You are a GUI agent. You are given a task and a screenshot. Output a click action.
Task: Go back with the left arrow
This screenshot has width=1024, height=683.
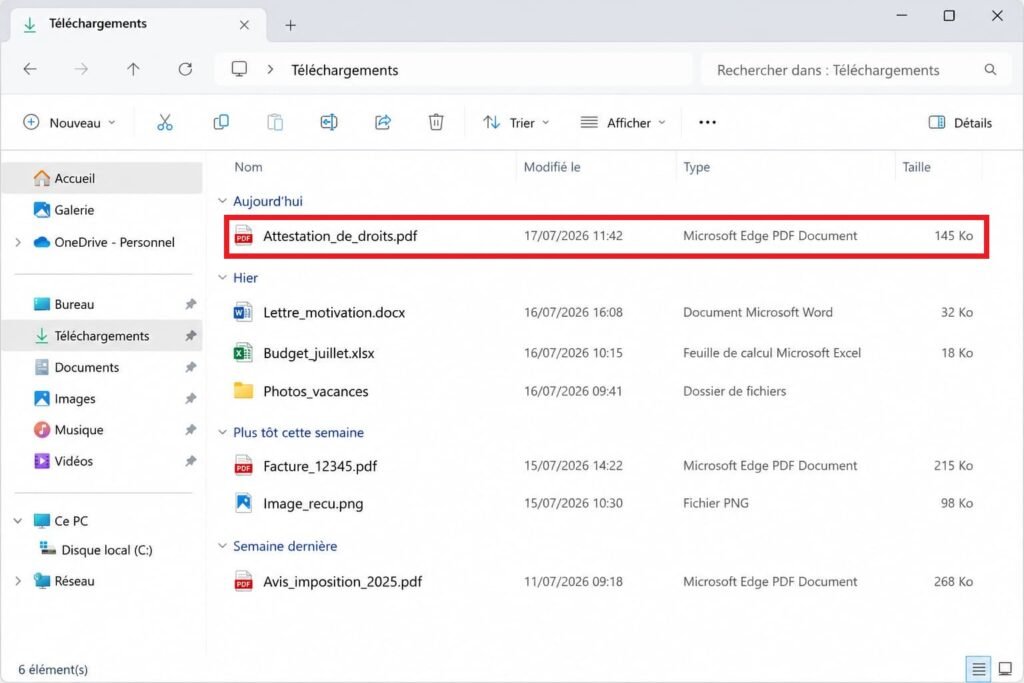point(30,69)
